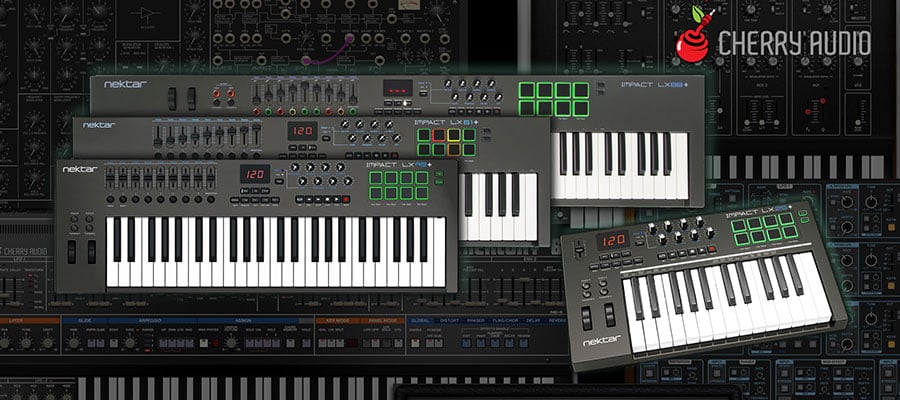The height and width of the screenshot is (400, 900).
Task: Tap the top-left green pad on the LX25+
Action: [739, 226]
